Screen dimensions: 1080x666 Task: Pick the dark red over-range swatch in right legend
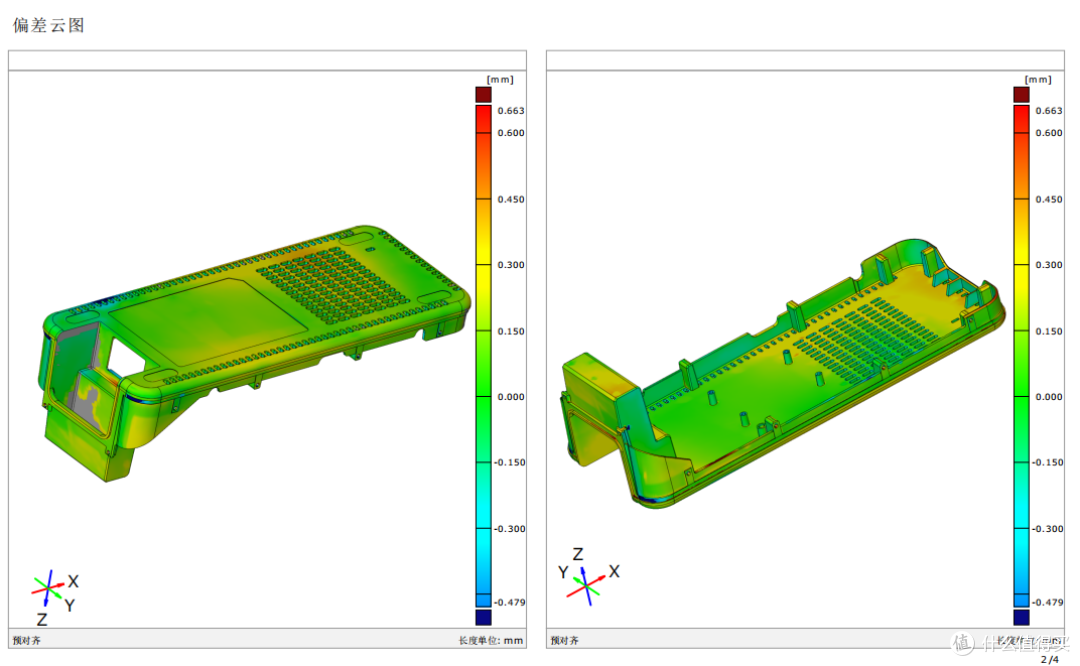click(x=1021, y=94)
